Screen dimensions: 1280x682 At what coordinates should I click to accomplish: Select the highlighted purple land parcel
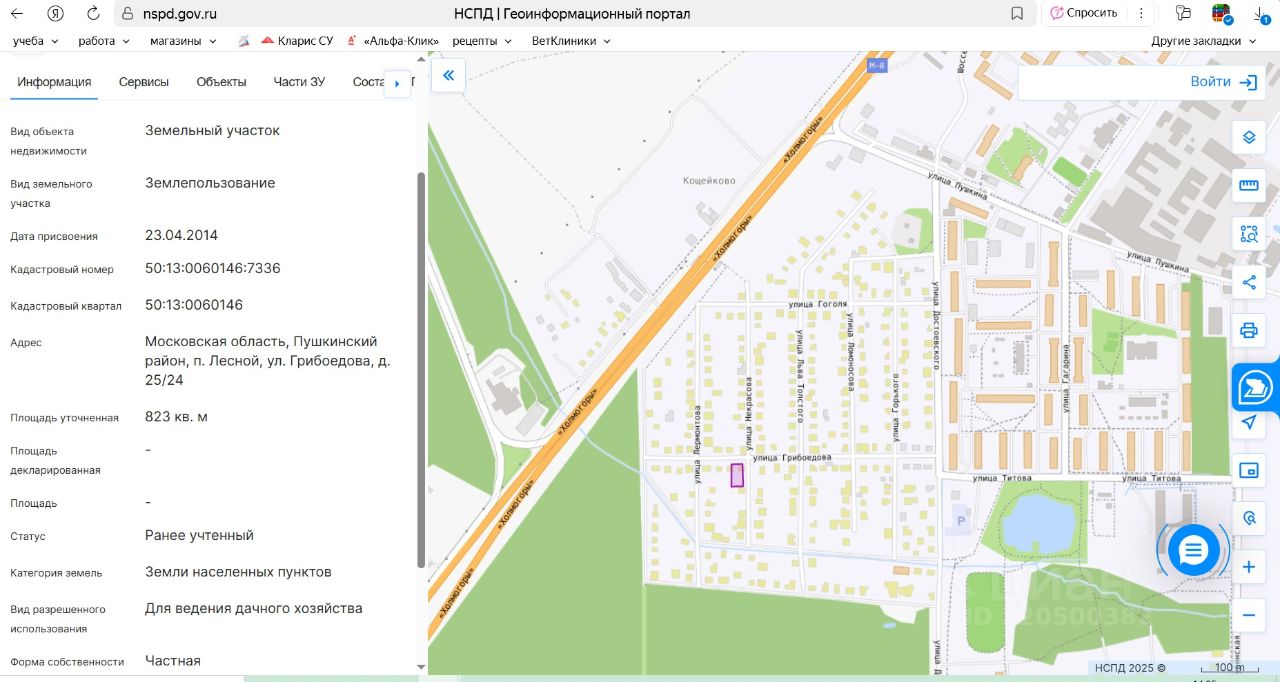(737, 475)
